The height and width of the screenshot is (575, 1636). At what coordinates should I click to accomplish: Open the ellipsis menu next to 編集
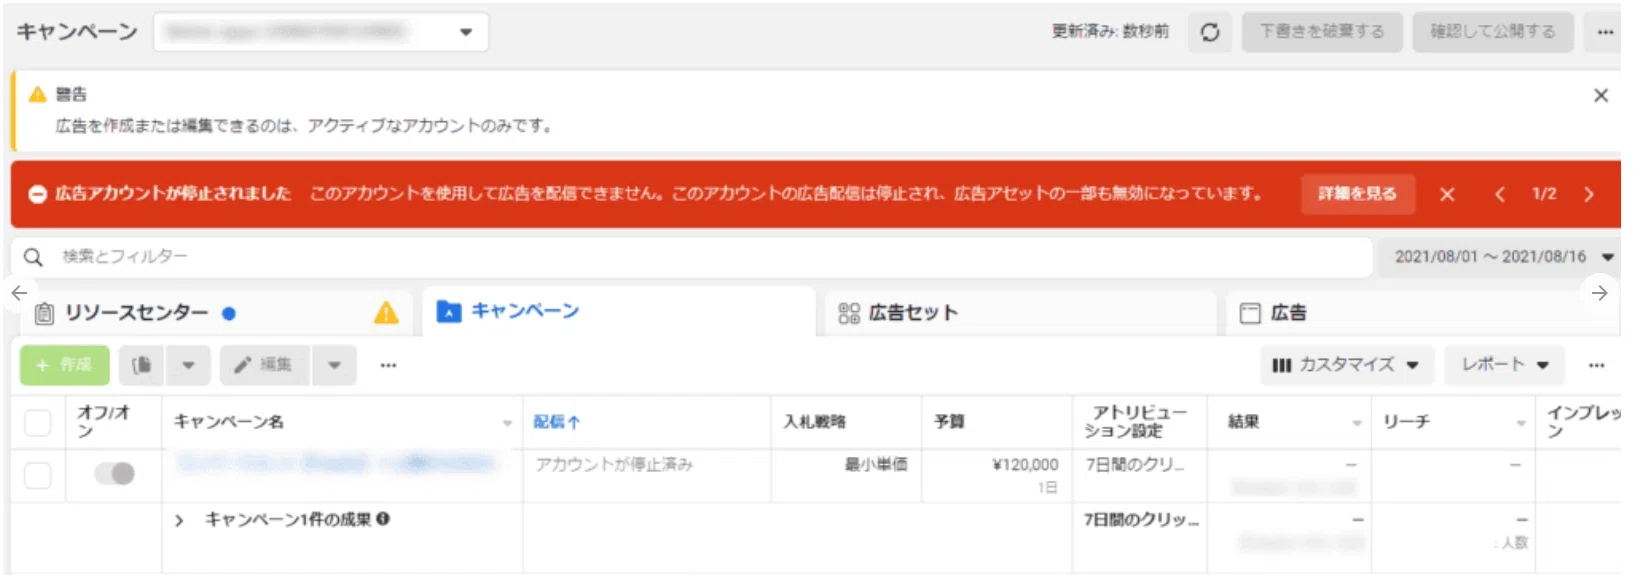coord(388,365)
